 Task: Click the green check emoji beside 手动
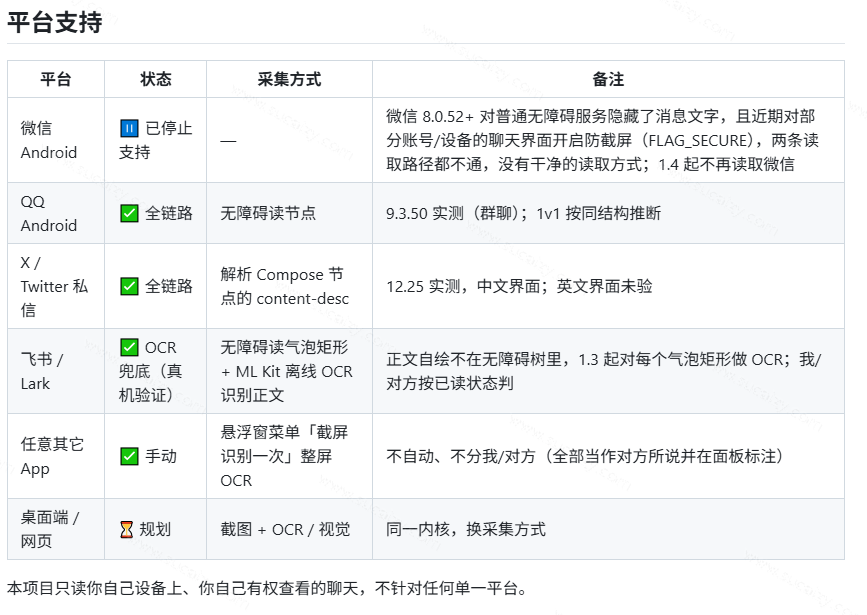click(x=129, y=456)
